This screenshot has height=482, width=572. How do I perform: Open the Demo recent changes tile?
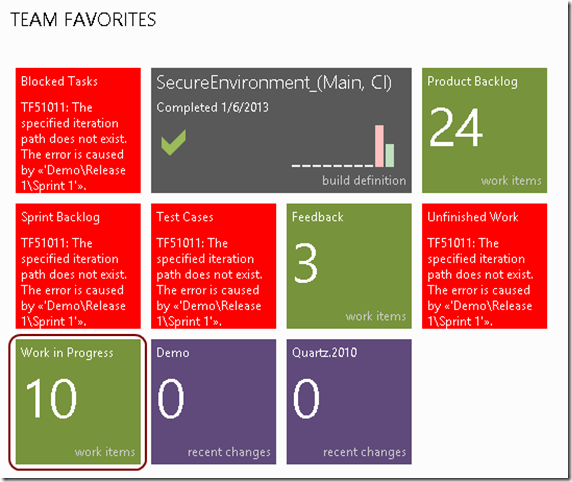tap(214, 402)
